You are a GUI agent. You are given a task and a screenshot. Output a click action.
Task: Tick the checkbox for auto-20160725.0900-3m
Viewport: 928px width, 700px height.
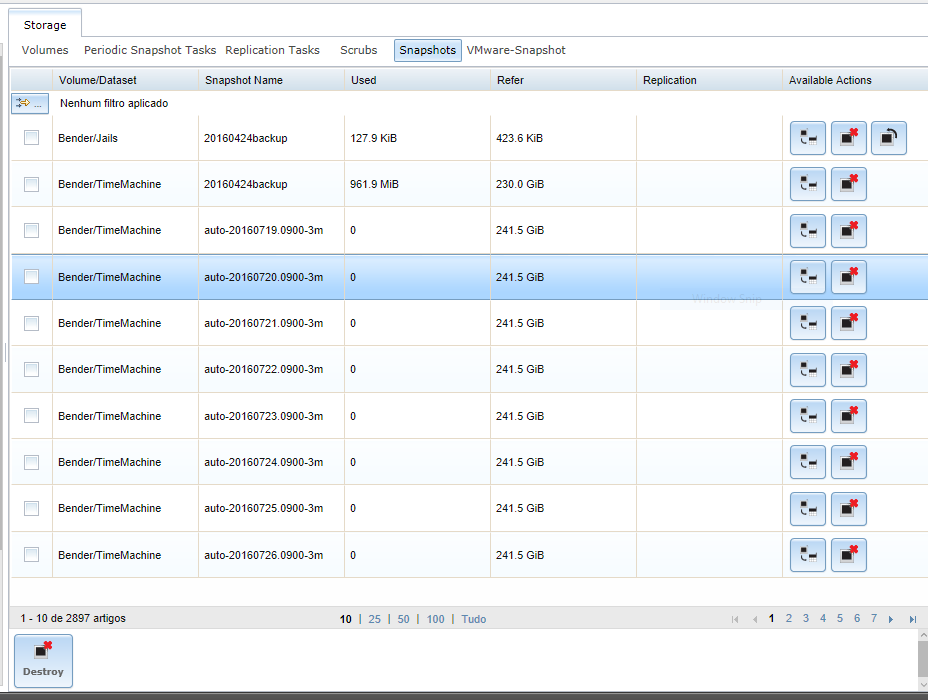tap(32, 508)
